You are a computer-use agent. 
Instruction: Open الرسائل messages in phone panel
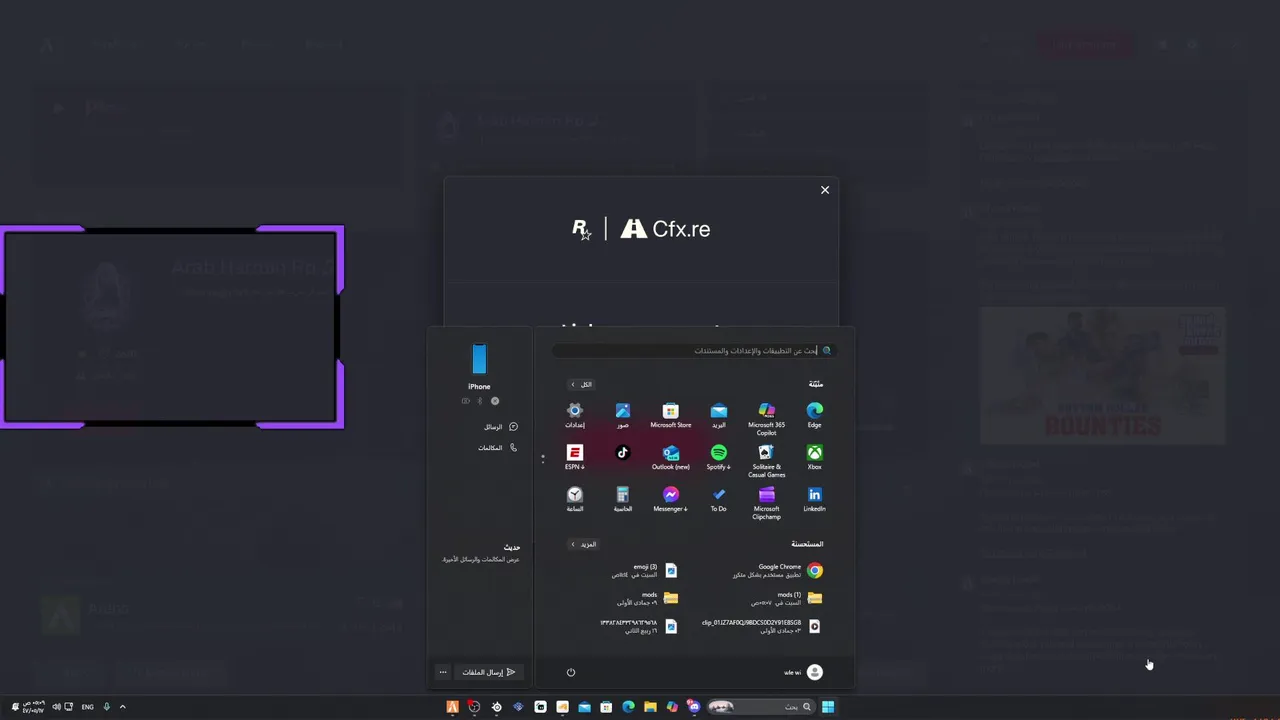[500, 427]
